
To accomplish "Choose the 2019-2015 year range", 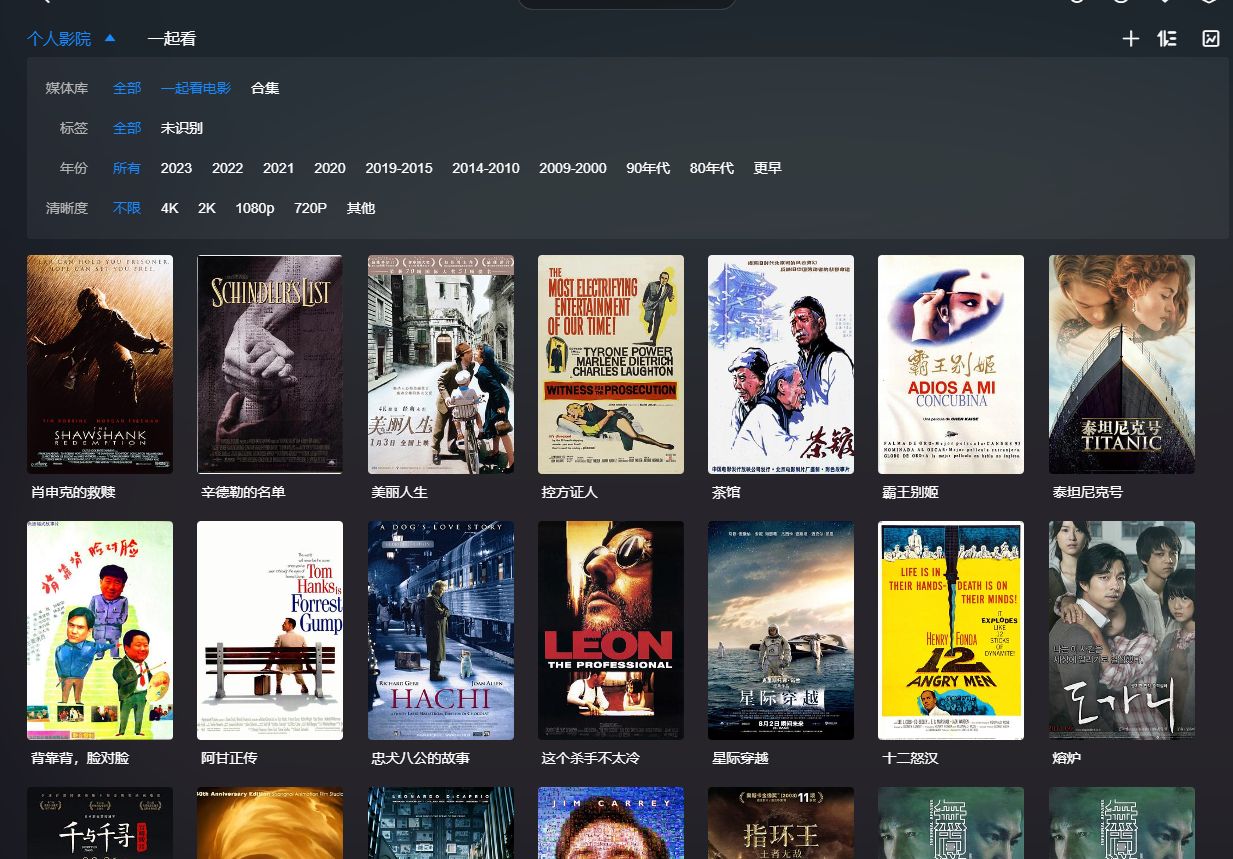I will tap(399, 168).
